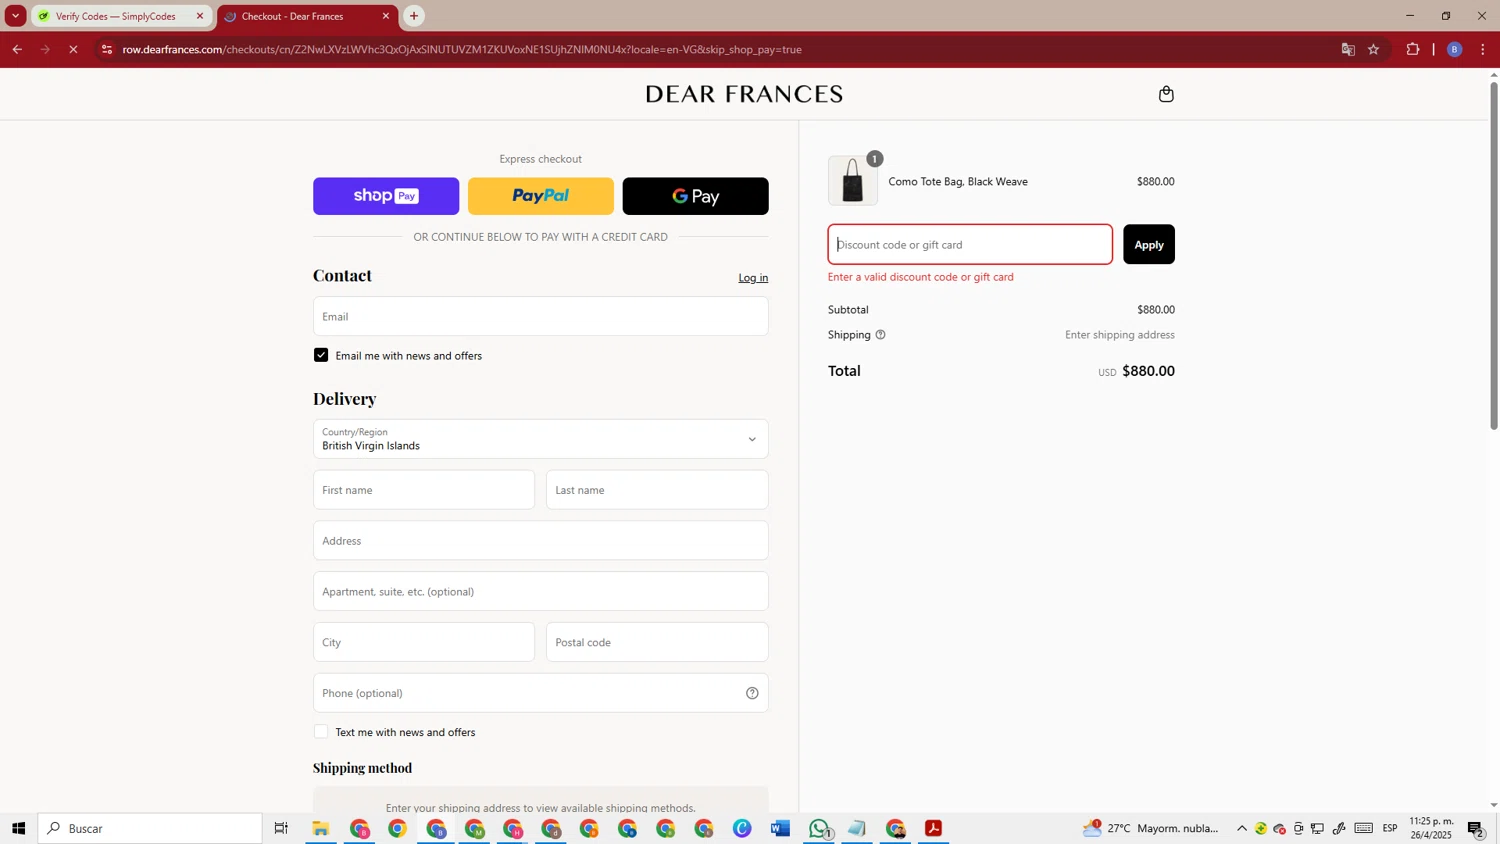Focus the Postal code field
This screenshot has width=1500, height=844.
pyautogui.click(x=657, y=642)
